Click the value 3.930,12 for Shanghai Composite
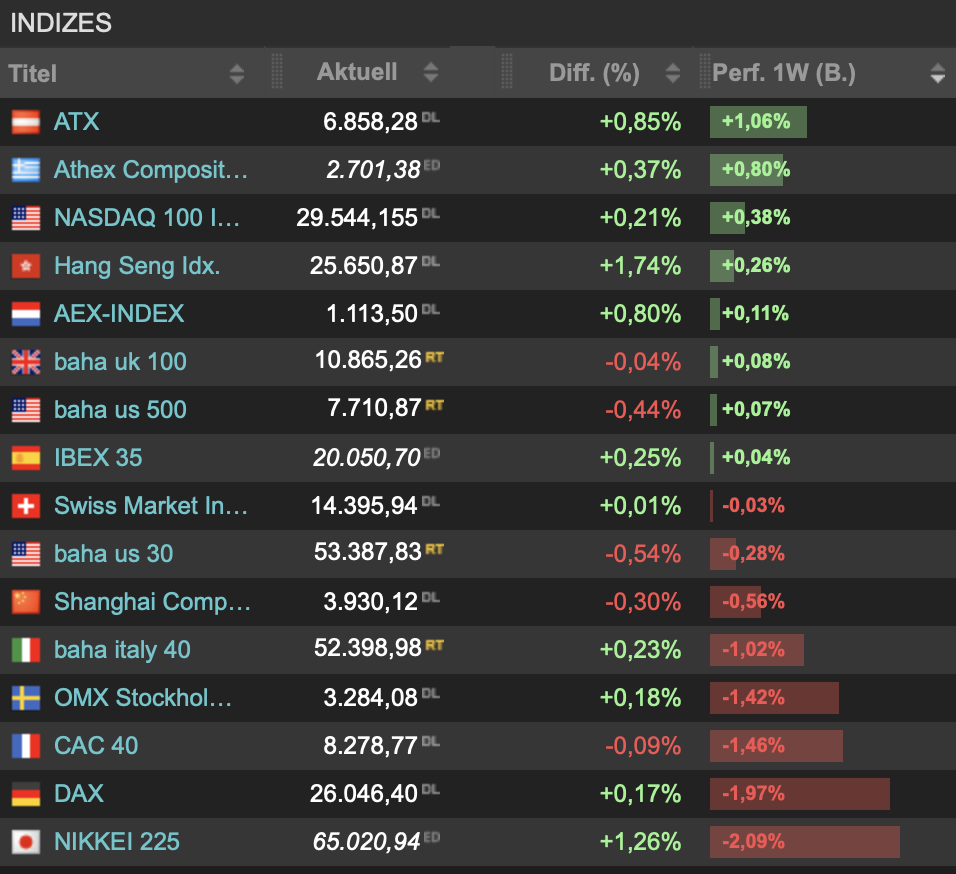956x874 pixels. (x=370, y=602)
